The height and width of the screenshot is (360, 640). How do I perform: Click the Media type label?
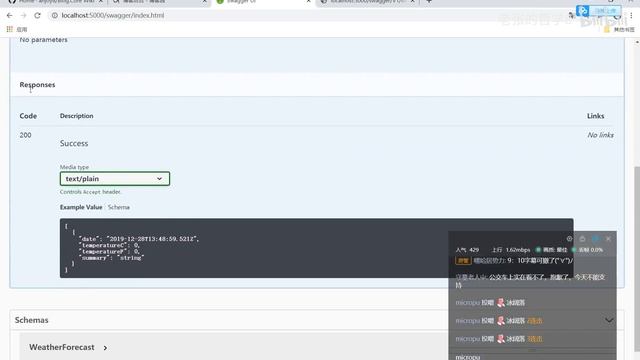(x=74, y=167)
